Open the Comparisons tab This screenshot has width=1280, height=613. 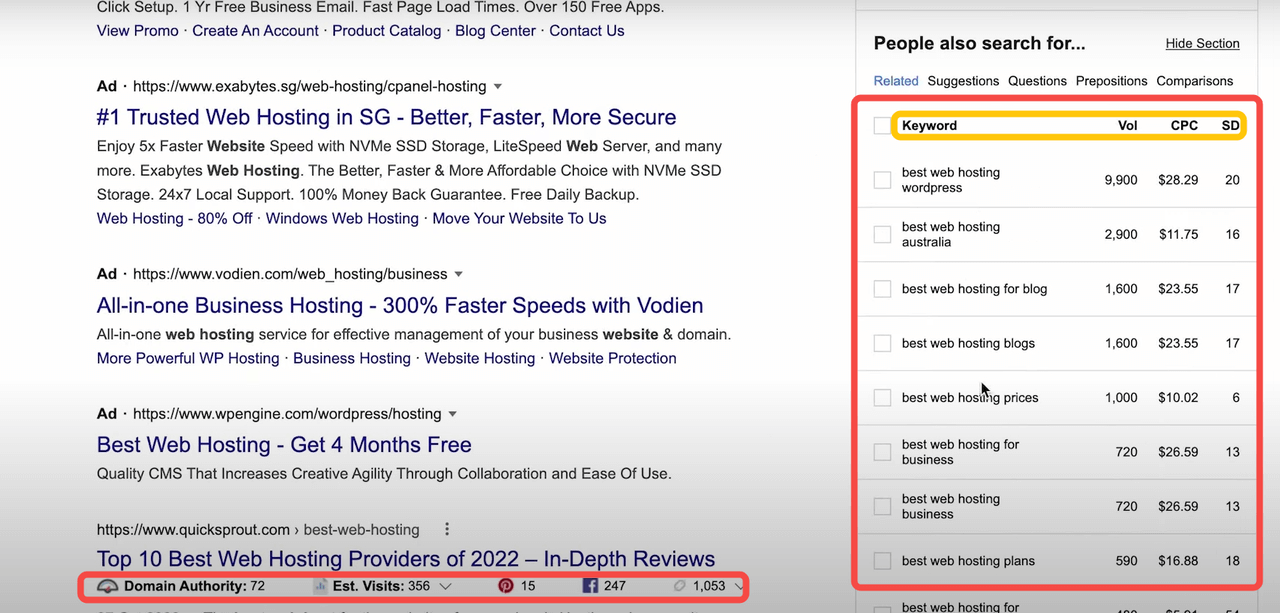click(x=1194, y=81)
